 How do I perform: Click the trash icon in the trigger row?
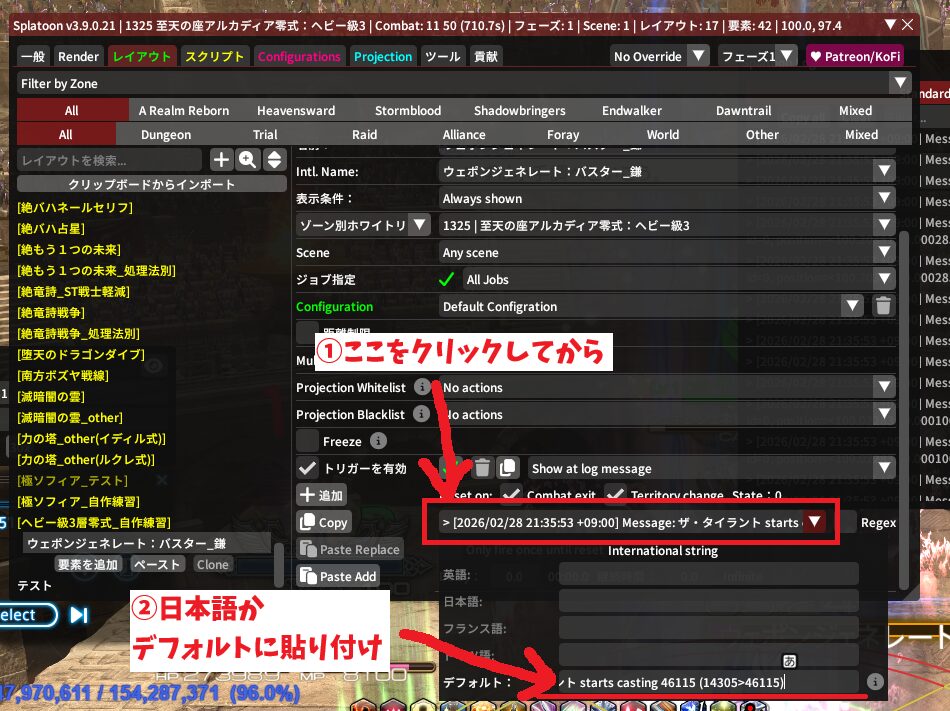point(482,467)
